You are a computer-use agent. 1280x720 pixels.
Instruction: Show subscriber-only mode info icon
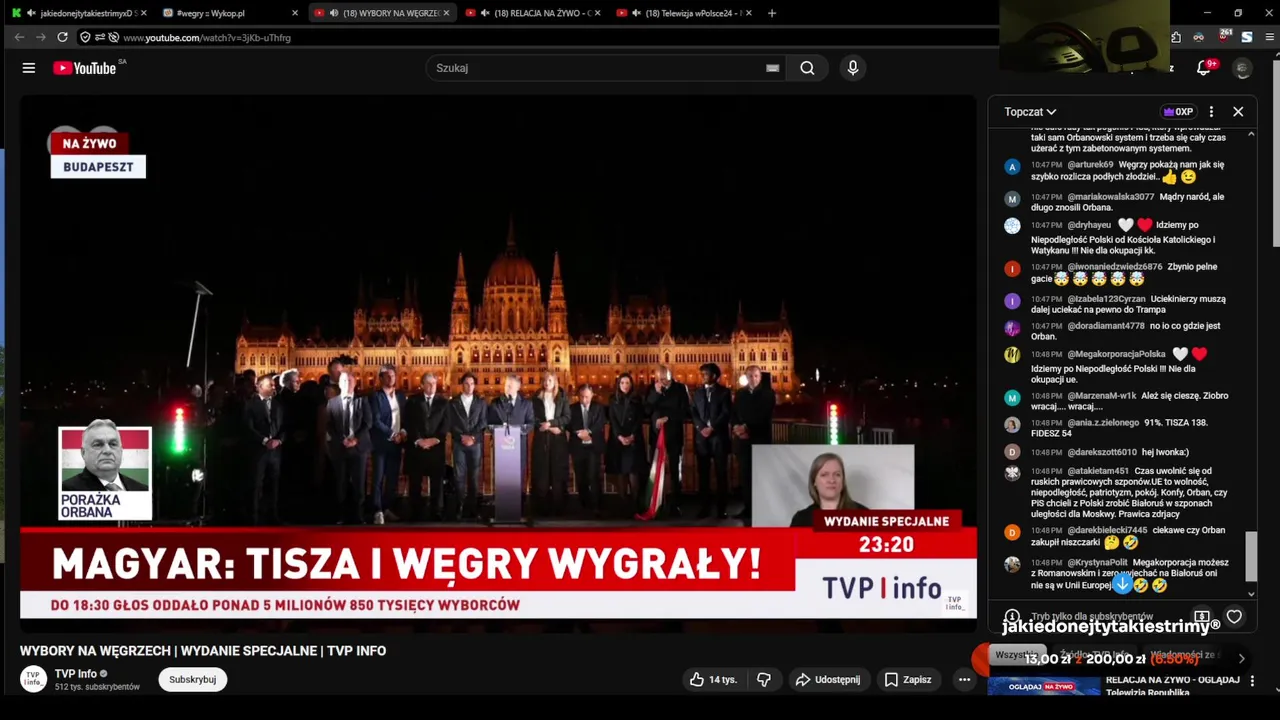pos(1012,617)
